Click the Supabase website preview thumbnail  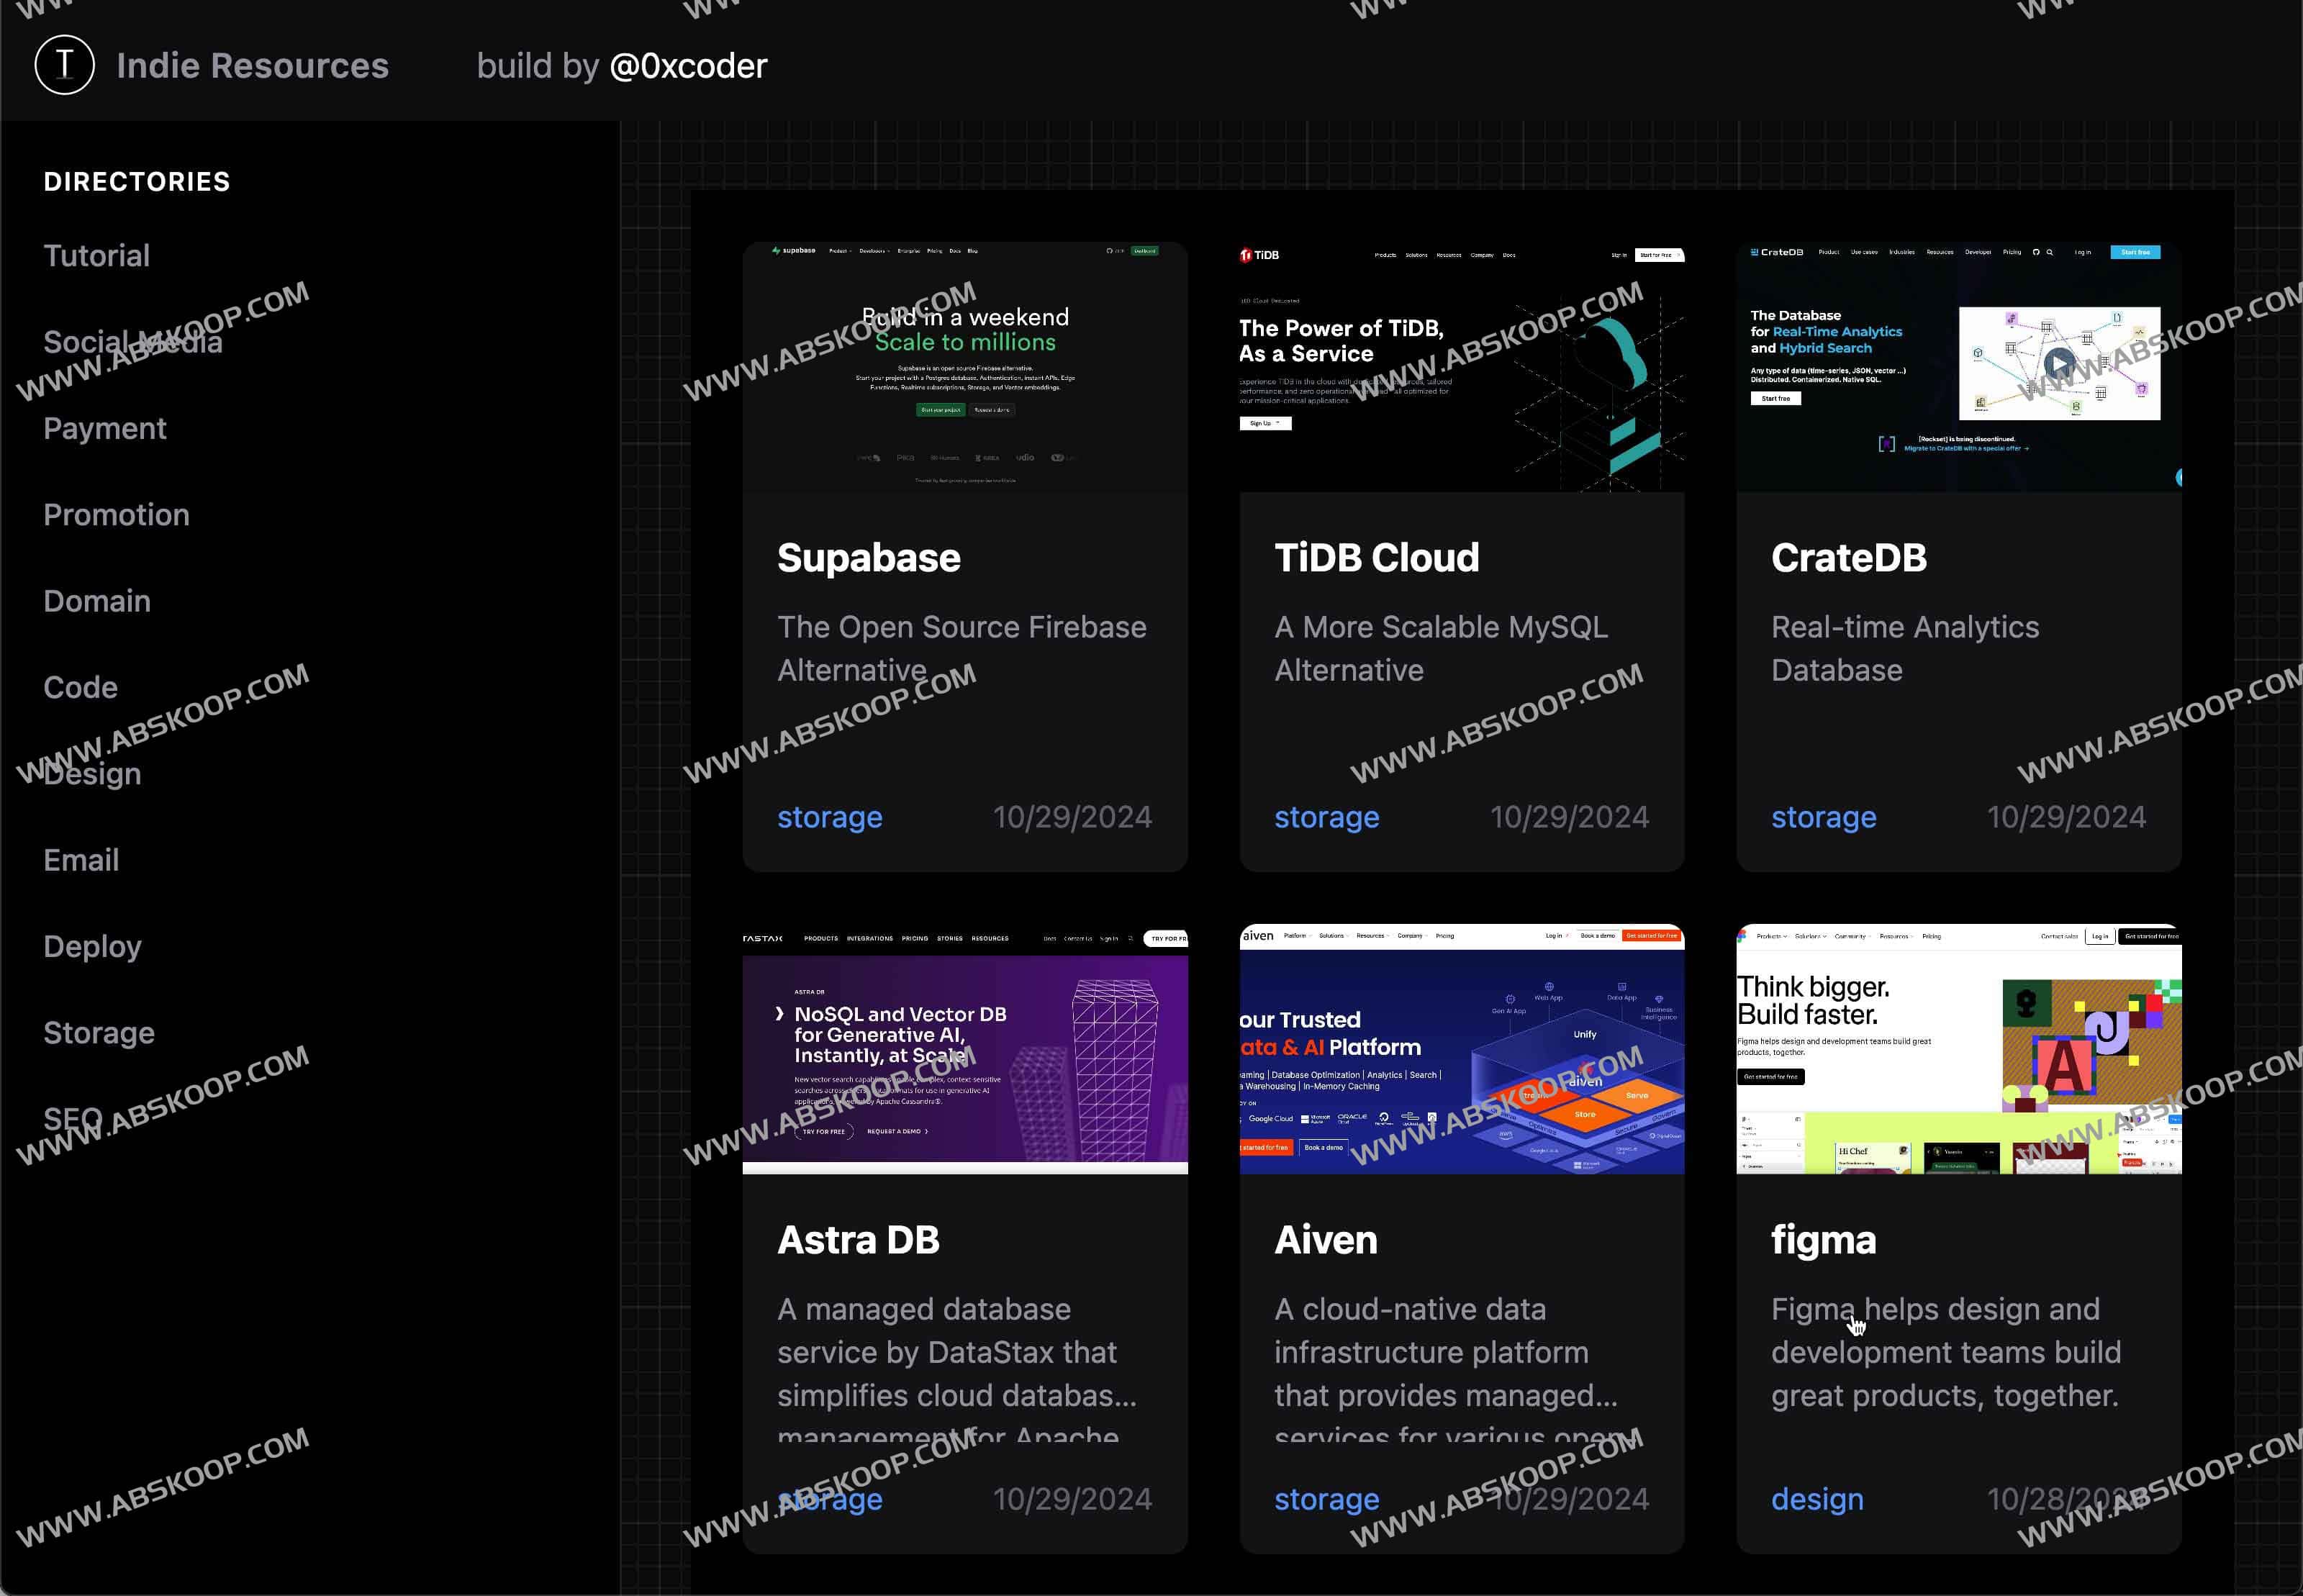(964, 367)
